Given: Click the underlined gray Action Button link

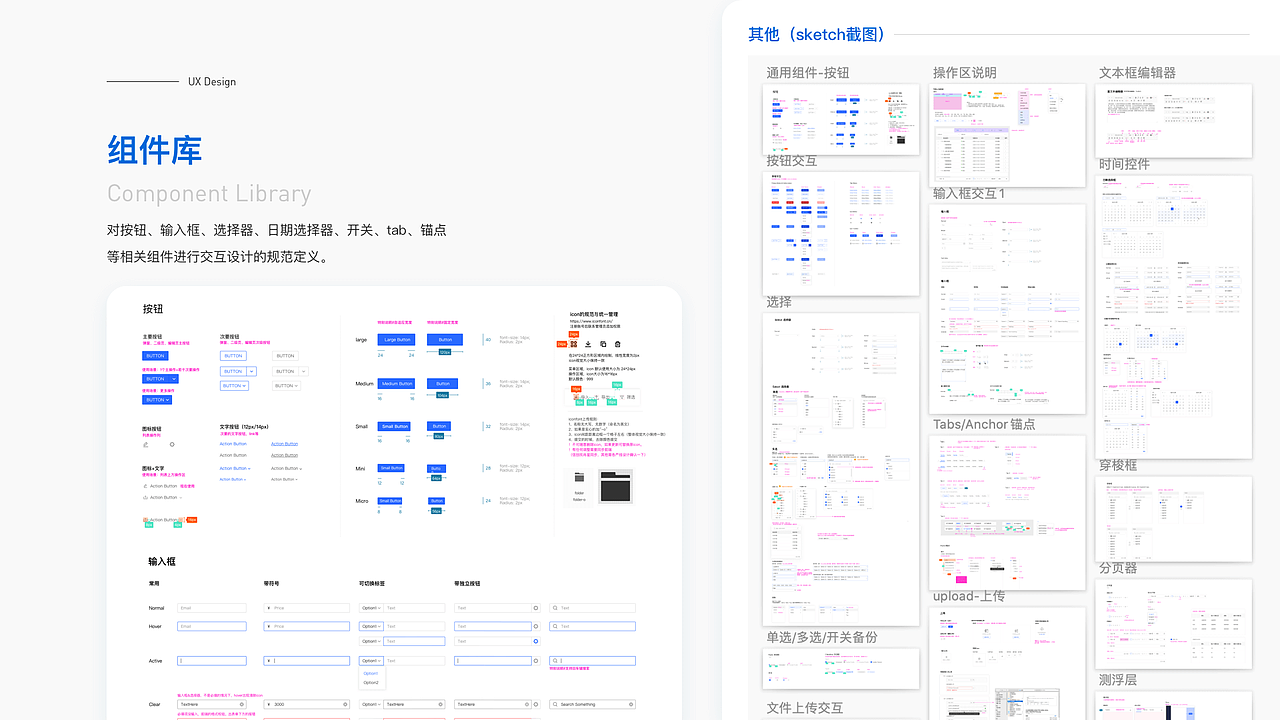Looking at the screenshot, I should [x=285, y=455].
